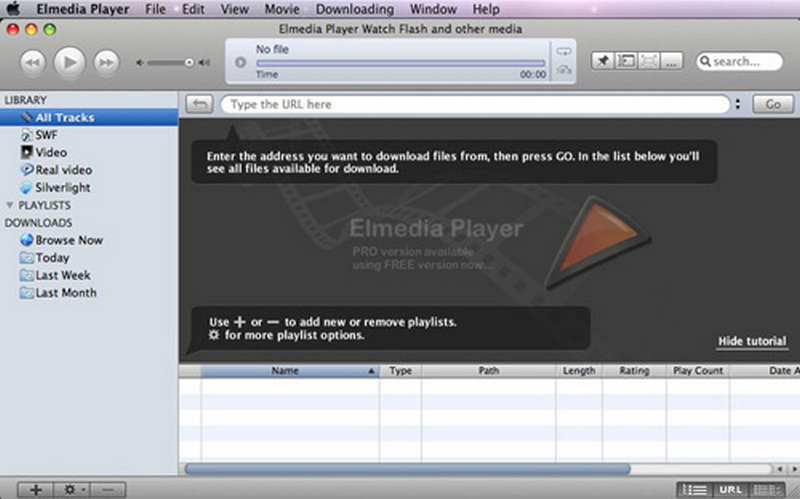
Task: Toggle the pin on top button
Action: [x=603, y=61]
